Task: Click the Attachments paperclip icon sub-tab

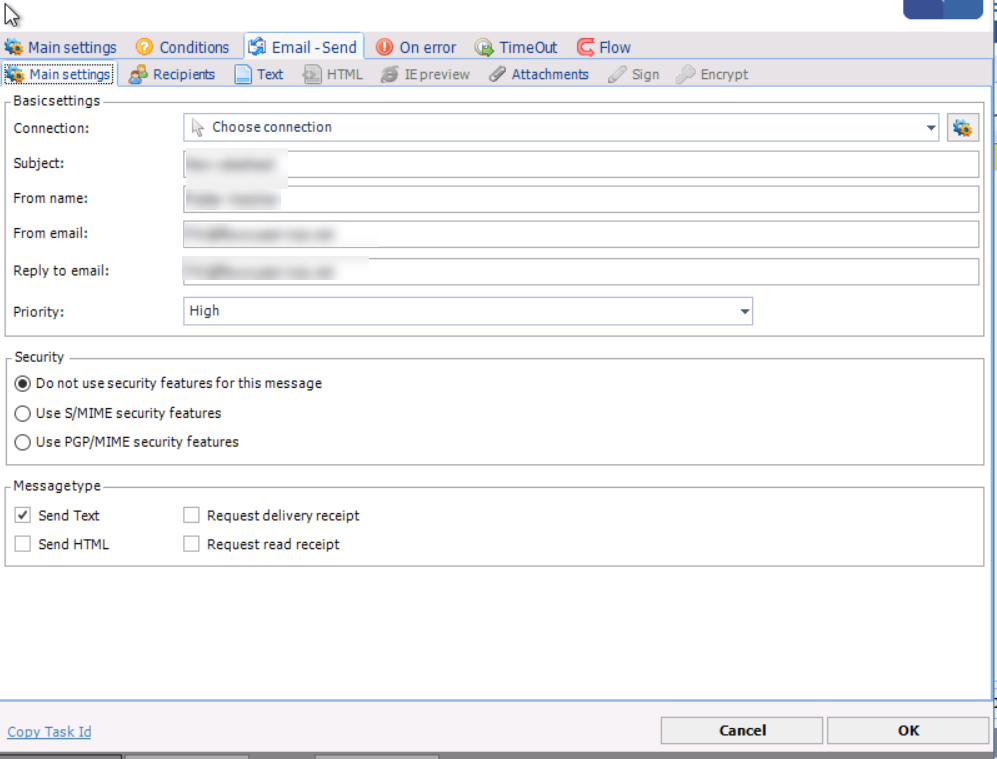Action: [497, 75]
